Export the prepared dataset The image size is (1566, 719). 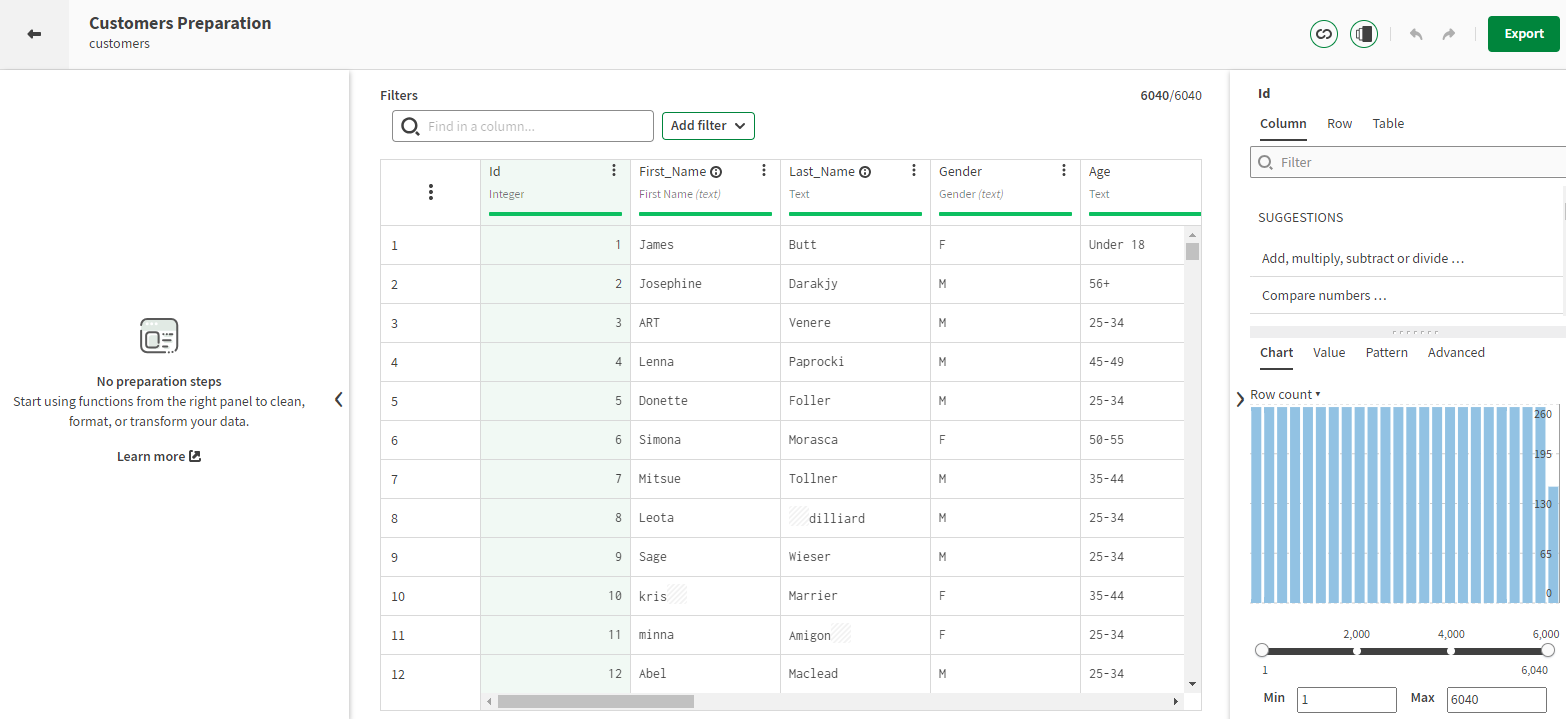click(1524, 34)
